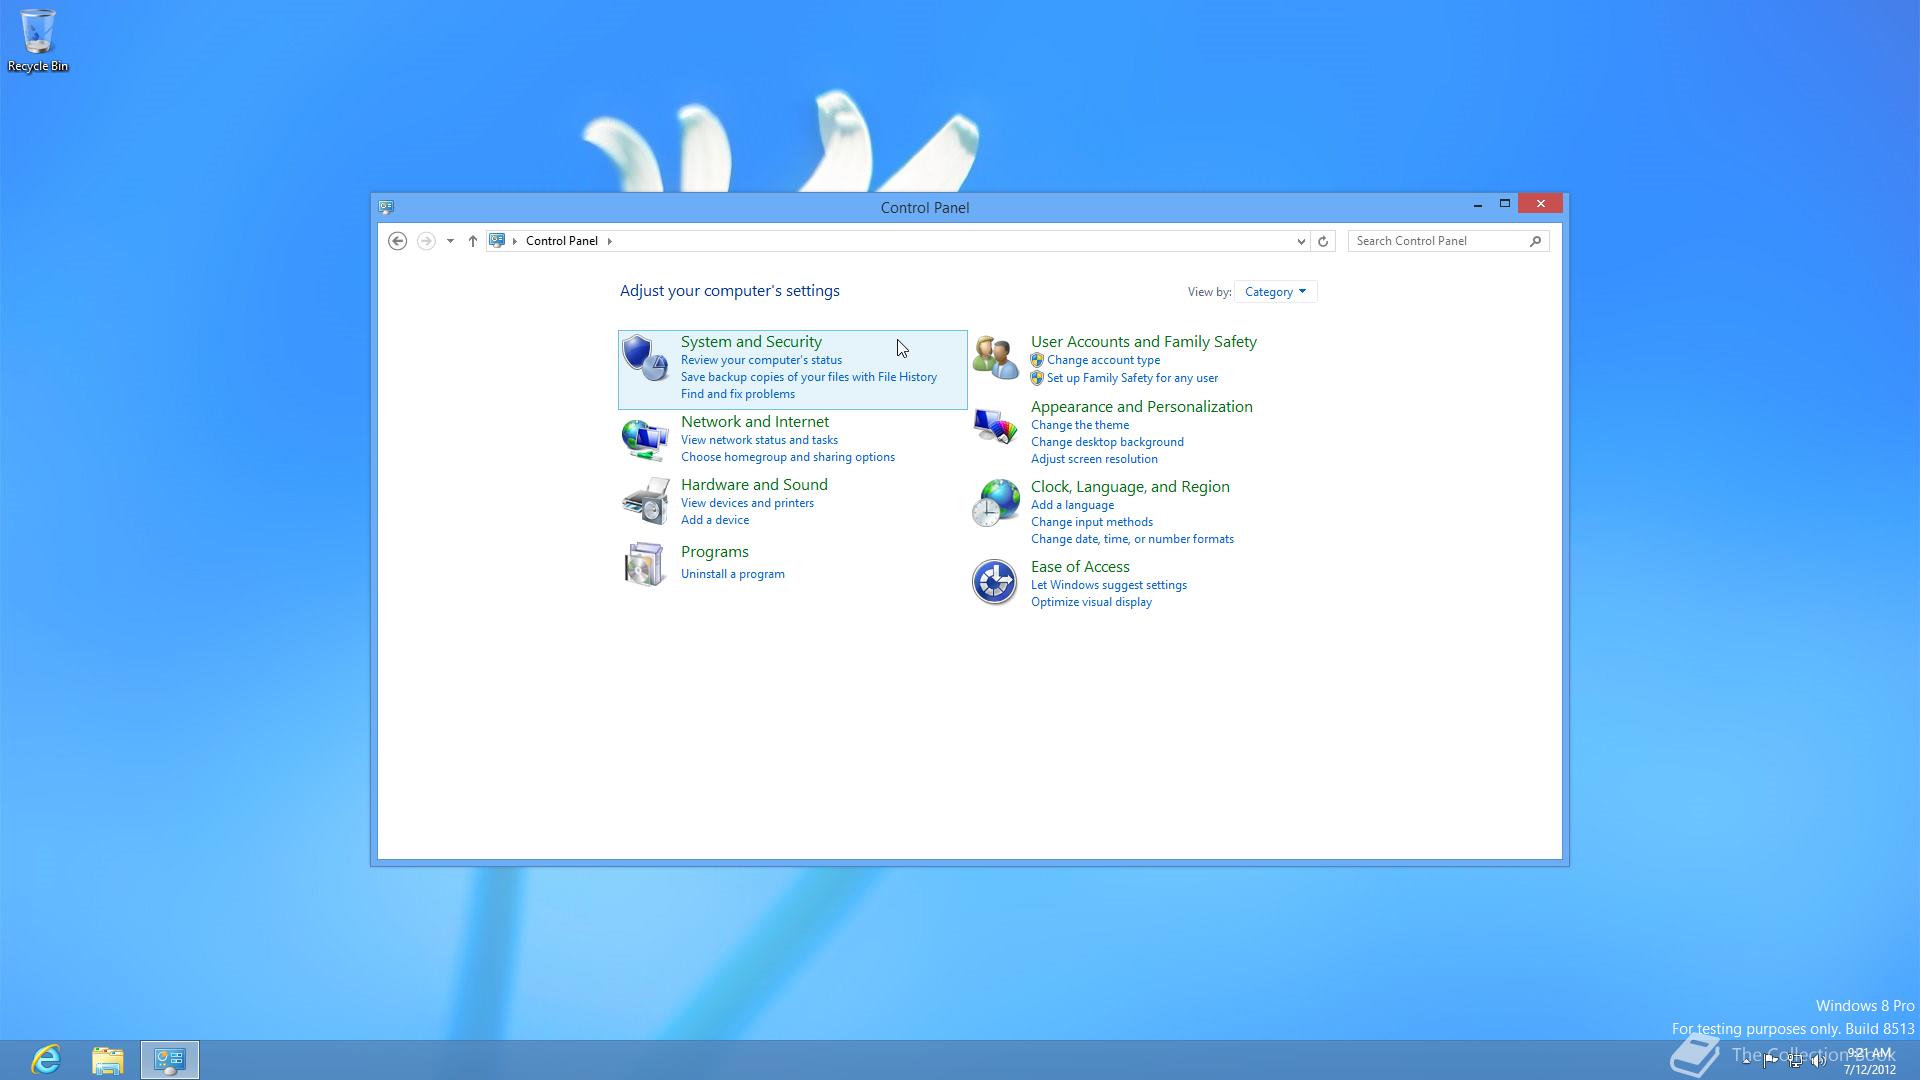Expand the chevron before Control Panel breadcrumb
The height and width of the screenshot is (1080, 1920).
[x=515, y=241]
